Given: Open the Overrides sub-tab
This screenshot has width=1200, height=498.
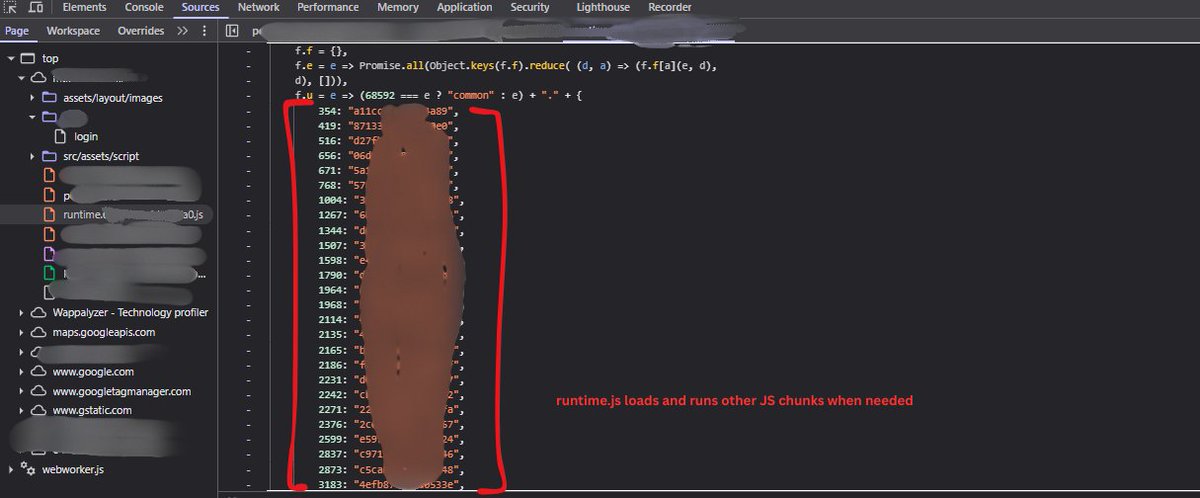Looking at the screenshot, I should tap(140, 31).
